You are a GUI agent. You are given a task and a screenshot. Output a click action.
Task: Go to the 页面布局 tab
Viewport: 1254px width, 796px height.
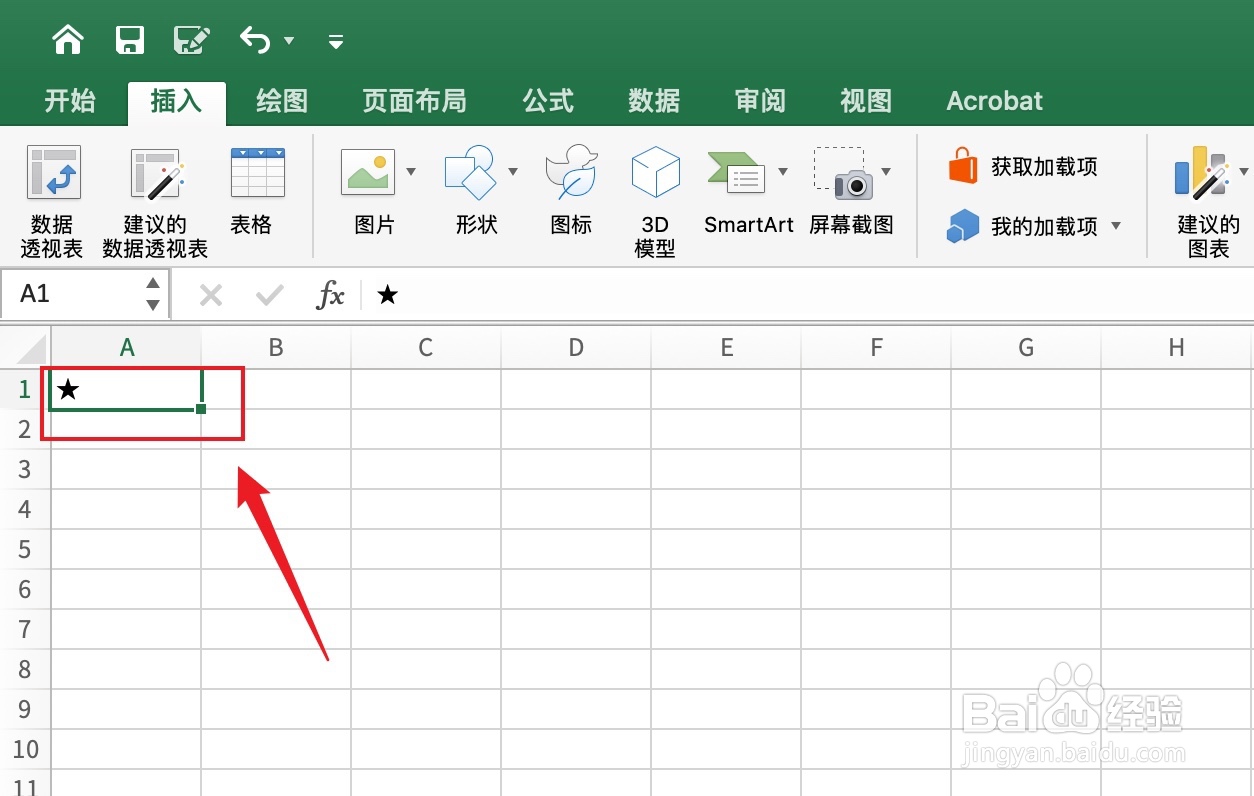click(414, 101)
